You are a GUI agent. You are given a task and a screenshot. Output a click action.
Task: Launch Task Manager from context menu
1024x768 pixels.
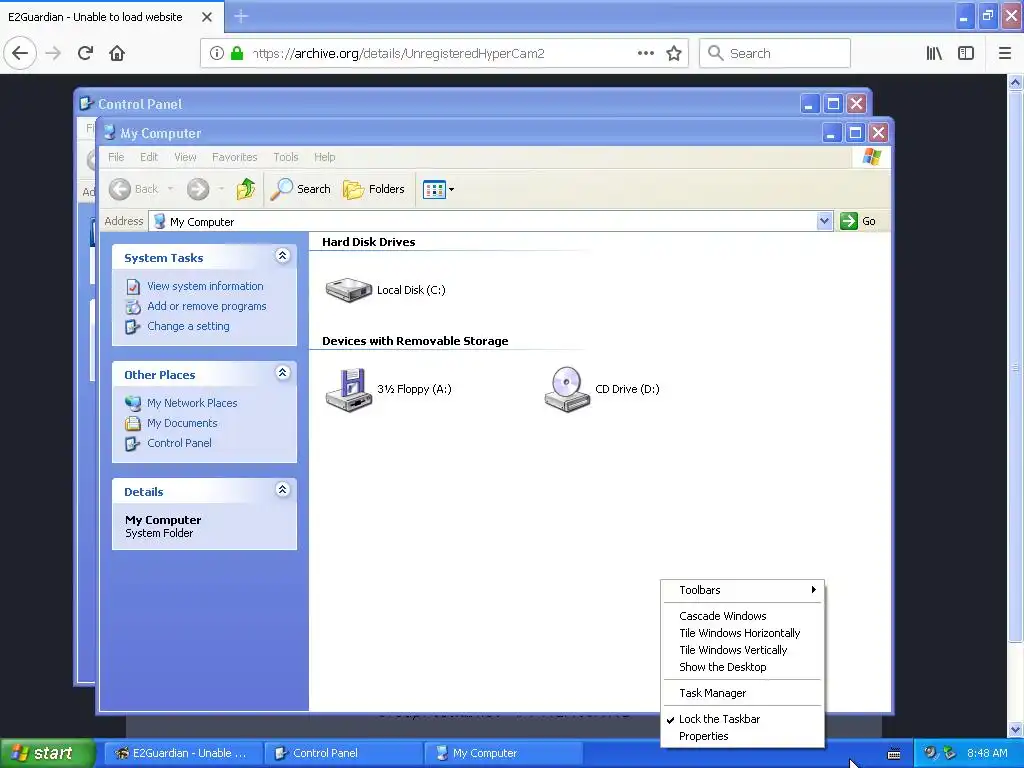coord(743,693)
